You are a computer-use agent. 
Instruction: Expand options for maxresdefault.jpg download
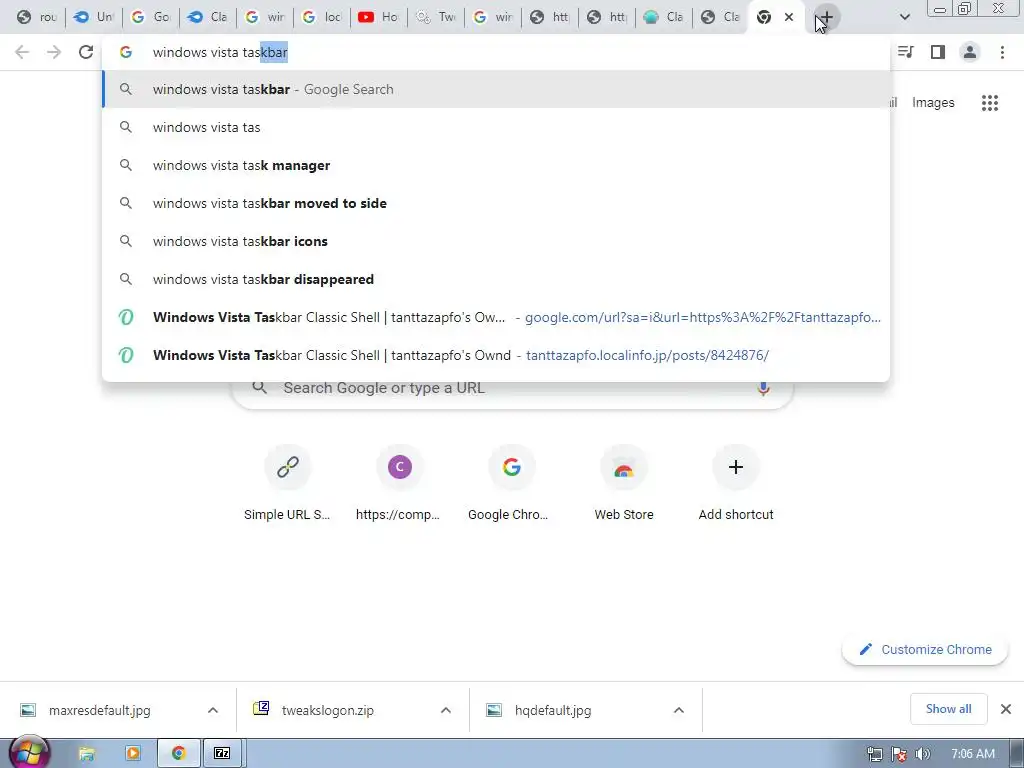click(213, 710)
